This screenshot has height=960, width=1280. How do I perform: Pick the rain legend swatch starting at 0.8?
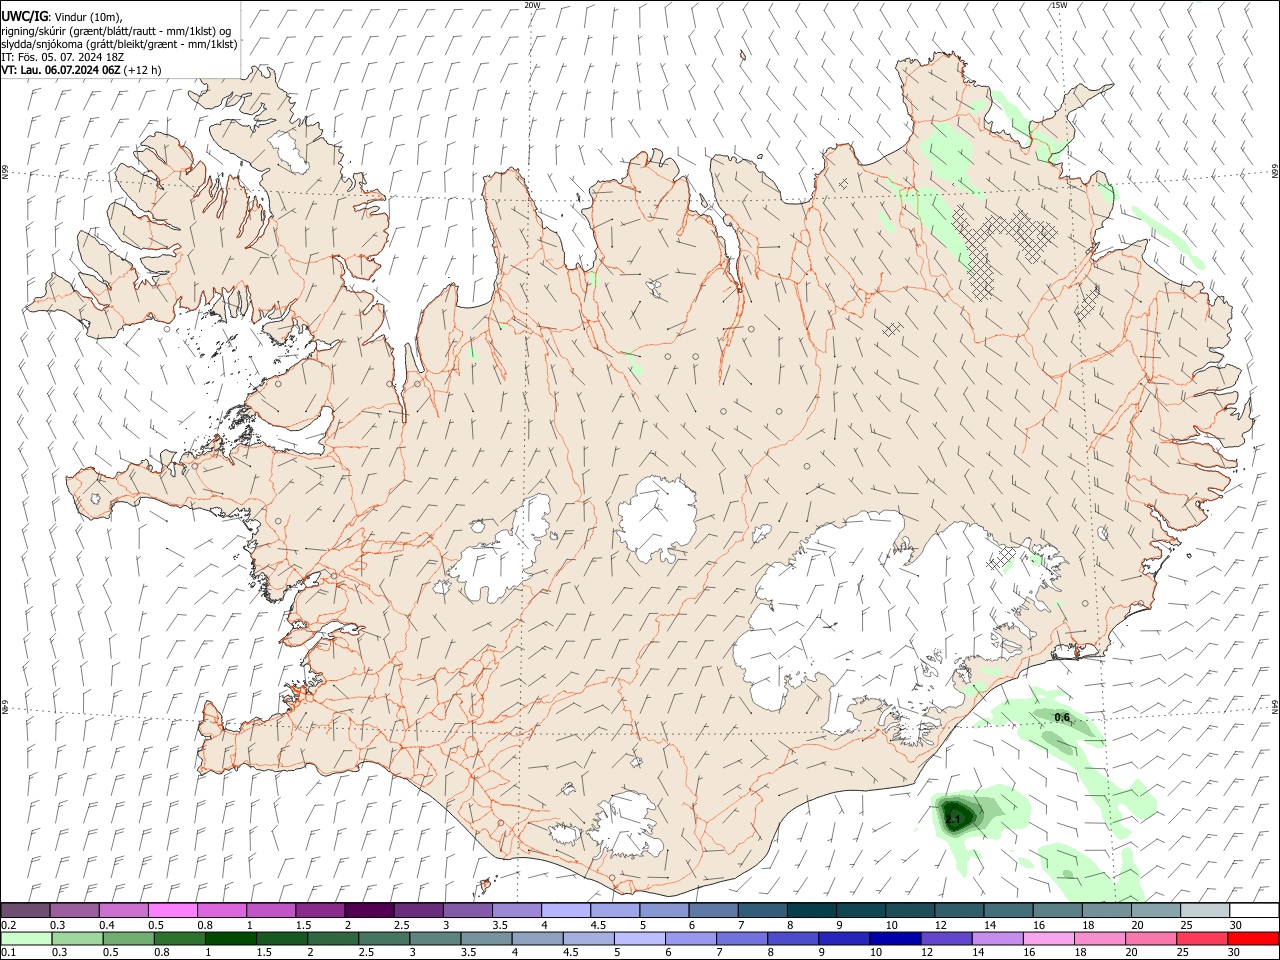[180, 938]
